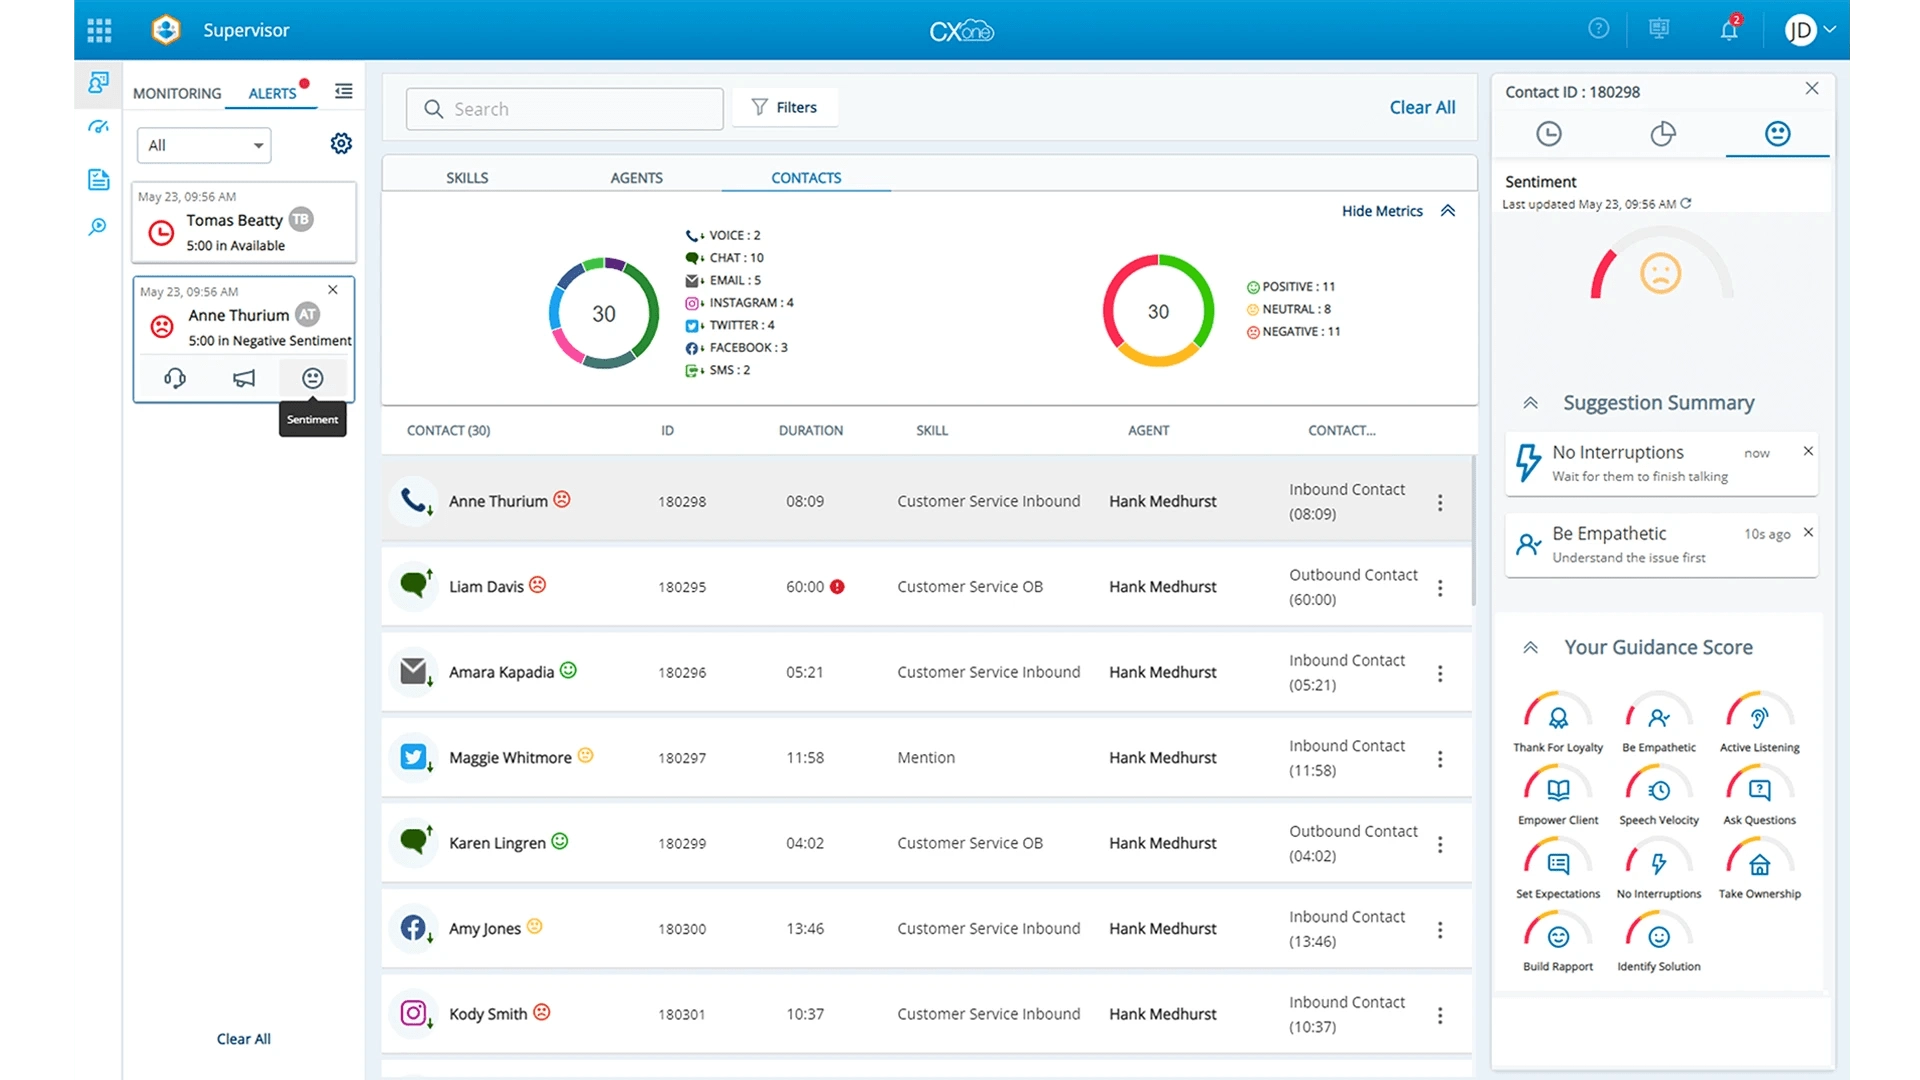Select the dashboard gauge icon in sidebar
The width and height of the screenshot is (1920, 1080).
[x=98, y=127]
